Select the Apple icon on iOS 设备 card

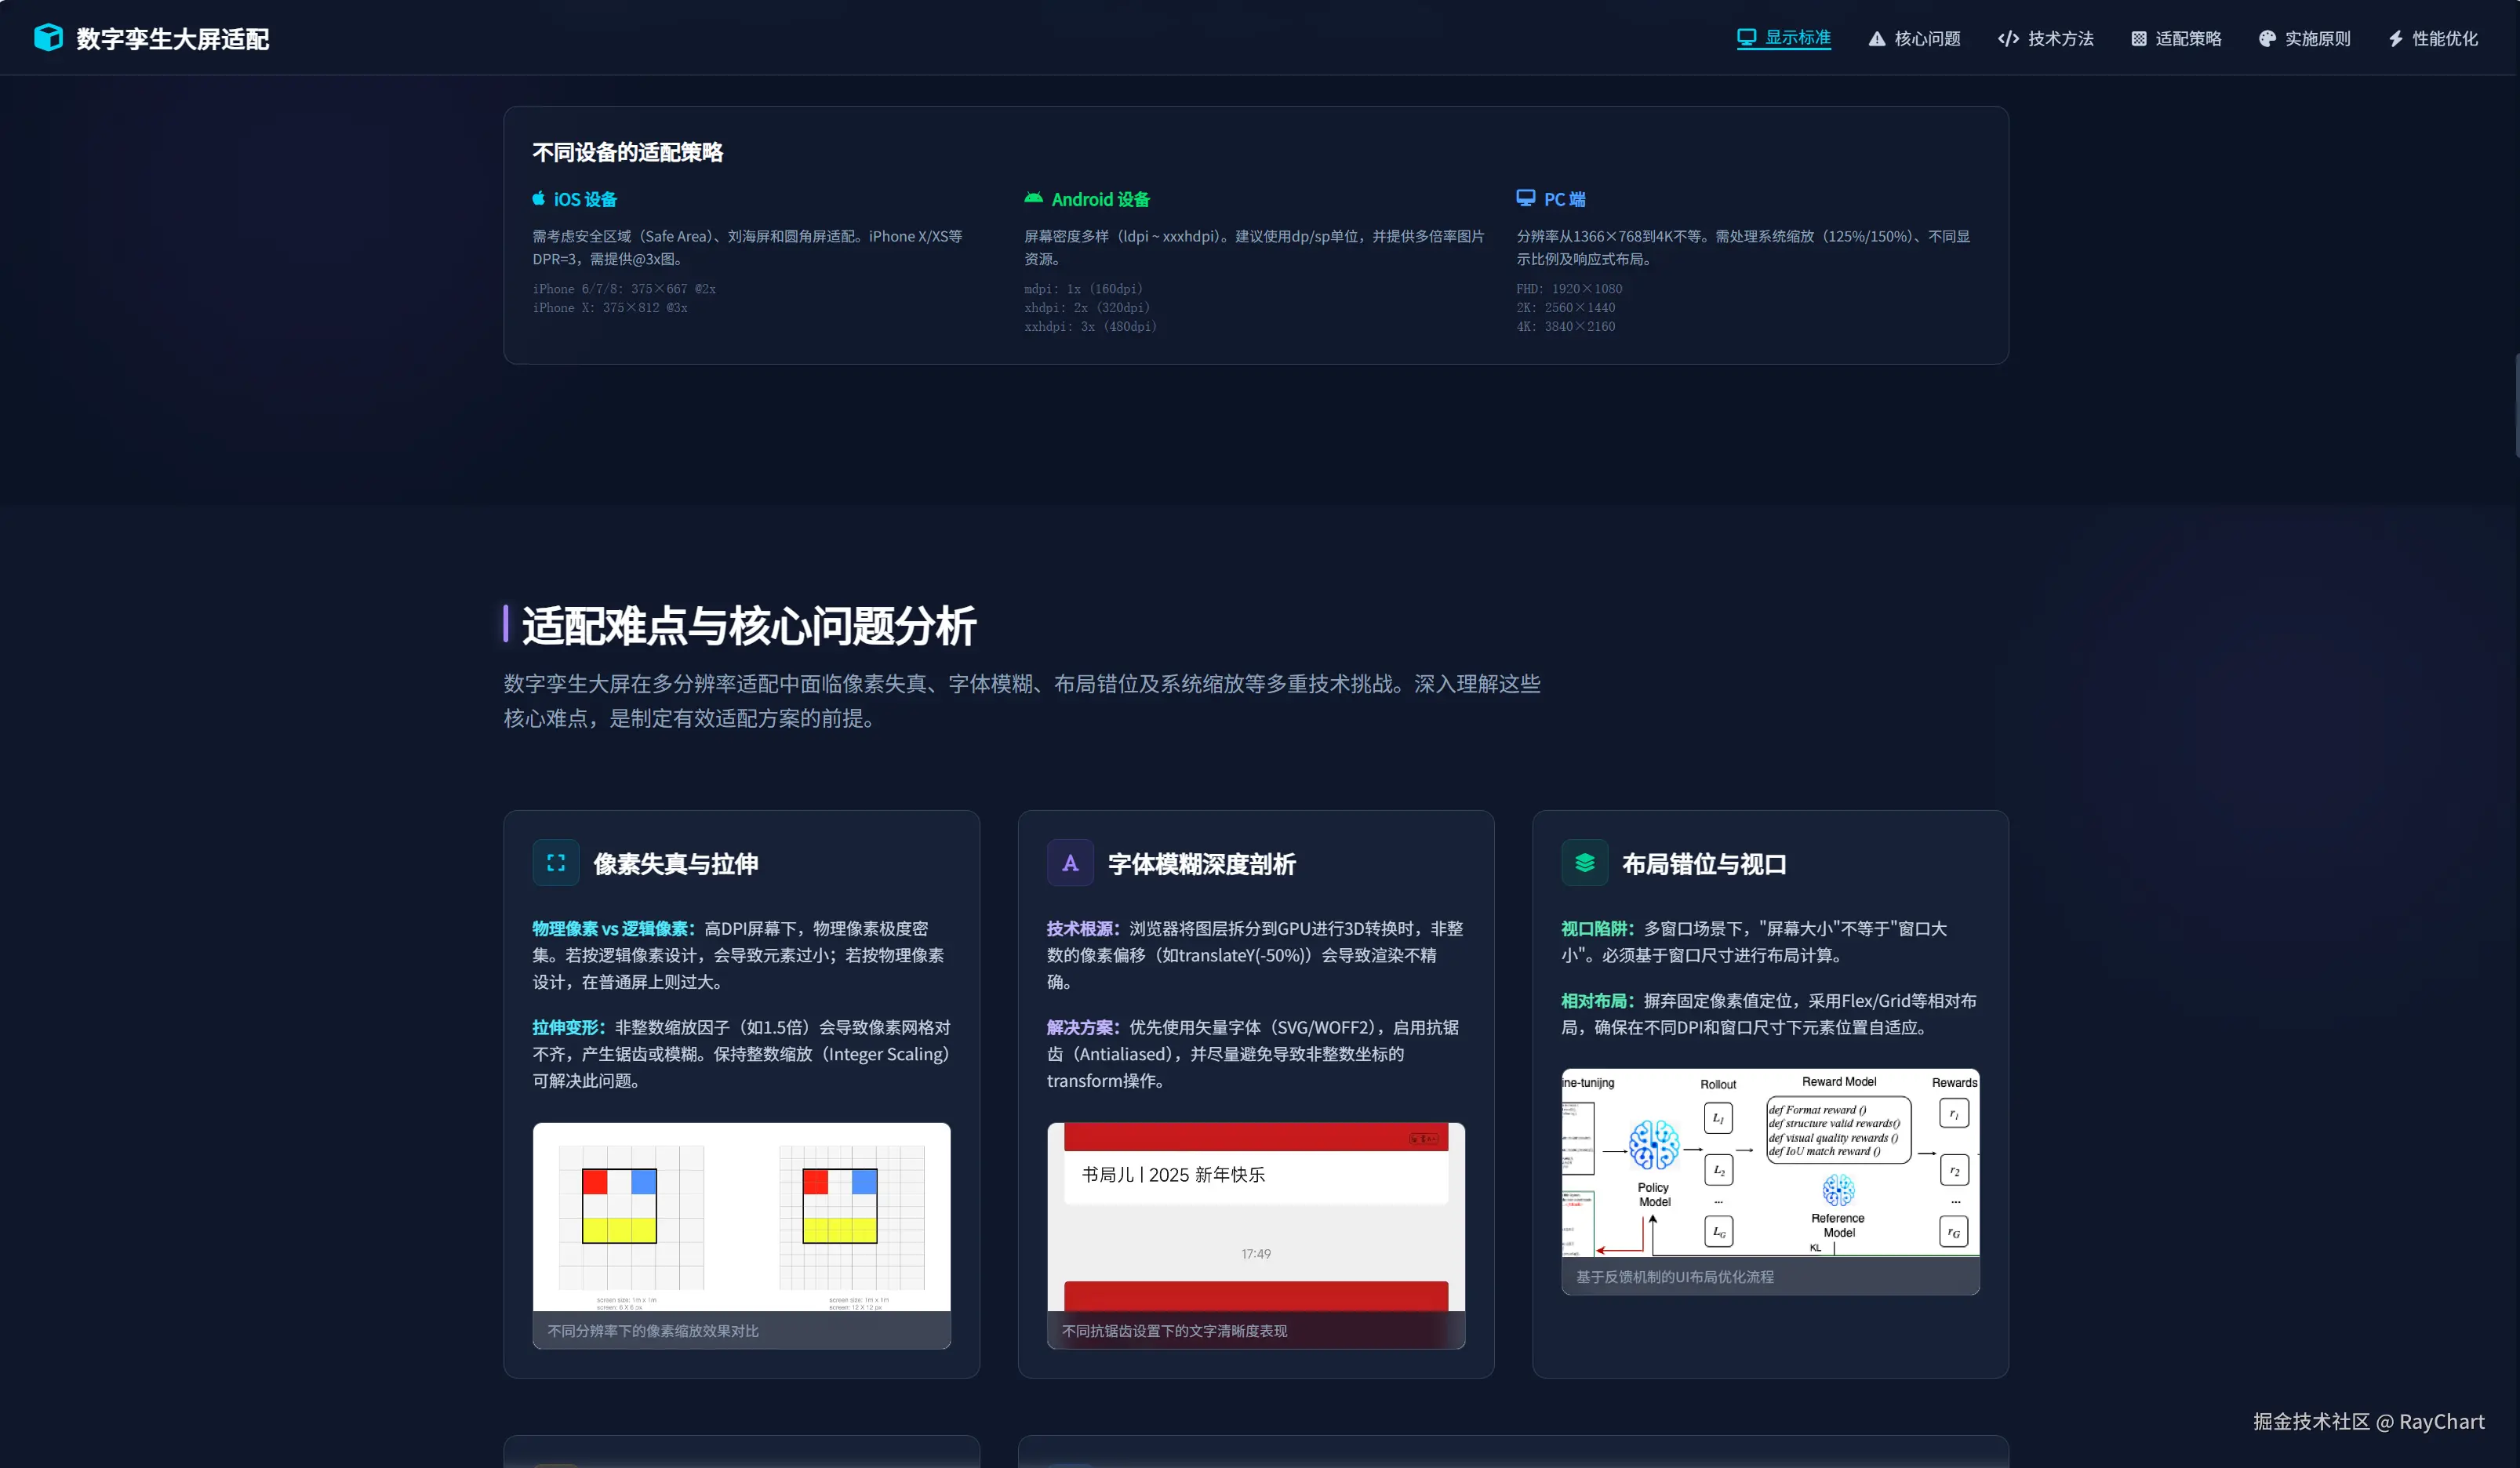tap(539, 198)
